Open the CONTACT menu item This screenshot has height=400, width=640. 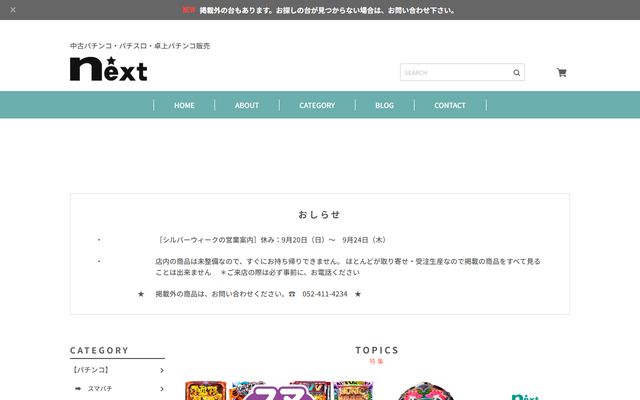point(450,105)
